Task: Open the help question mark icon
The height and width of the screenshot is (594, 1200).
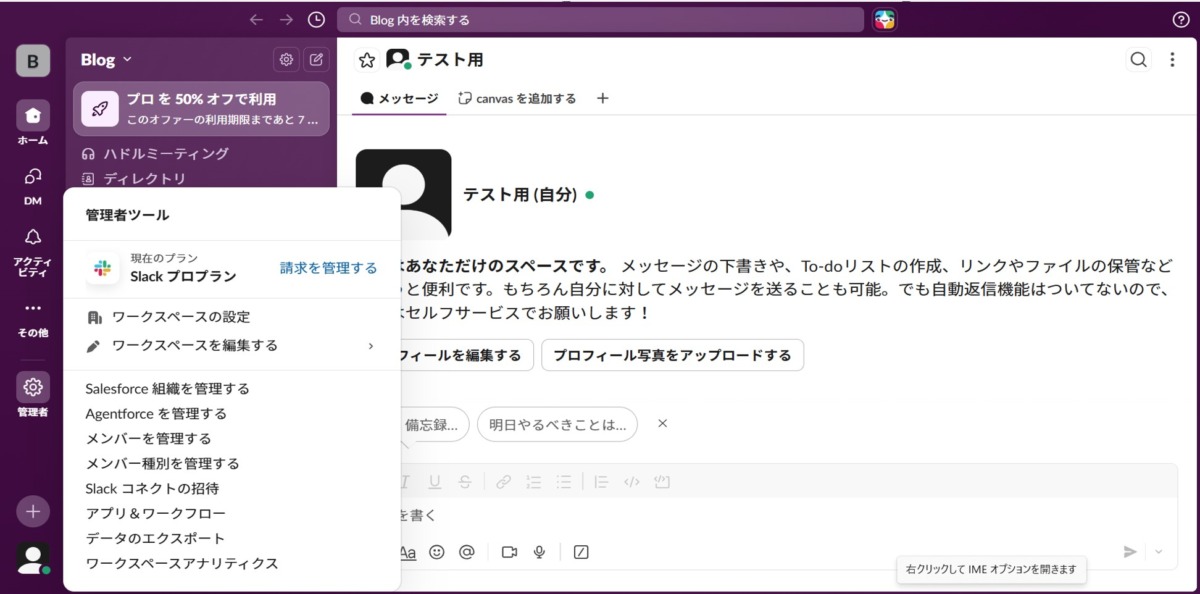Action: pos(1180,20)
